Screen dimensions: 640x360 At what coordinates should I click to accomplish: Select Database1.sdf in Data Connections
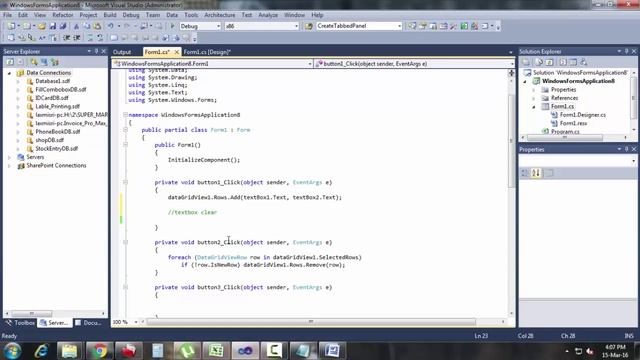52,81
